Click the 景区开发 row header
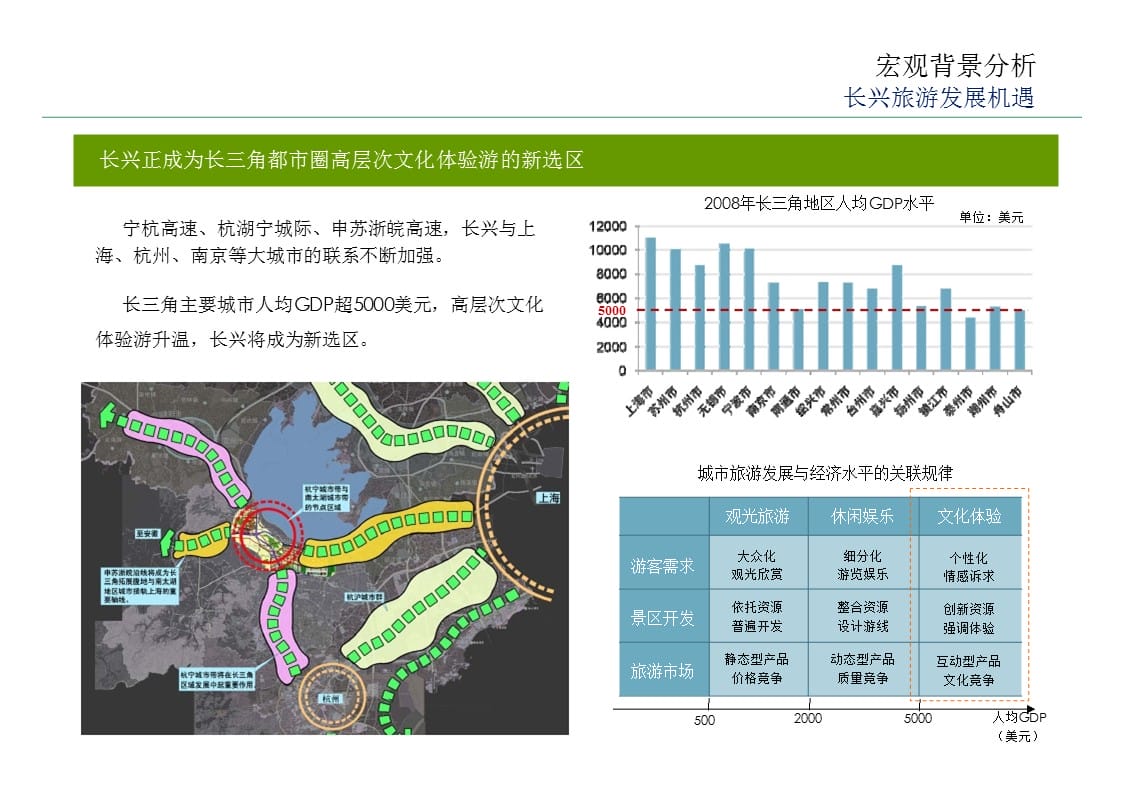 click(x=662, y=618)
